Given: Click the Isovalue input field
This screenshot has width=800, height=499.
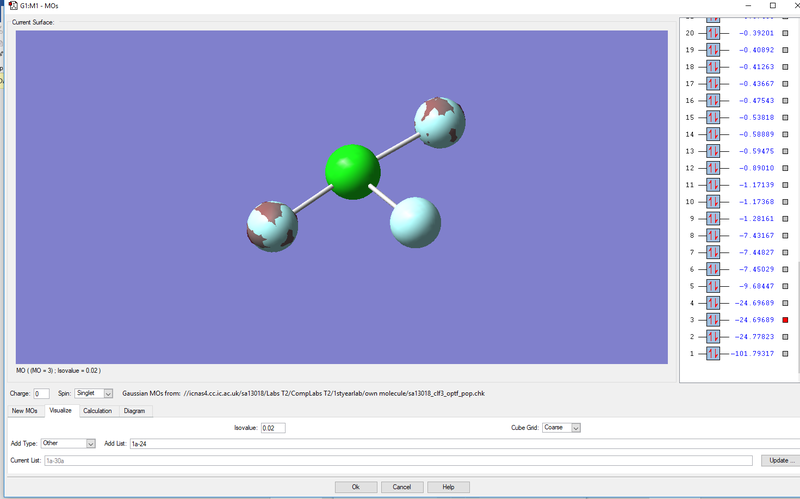Looking at the screenshot, I should click(x=273, y=428).
